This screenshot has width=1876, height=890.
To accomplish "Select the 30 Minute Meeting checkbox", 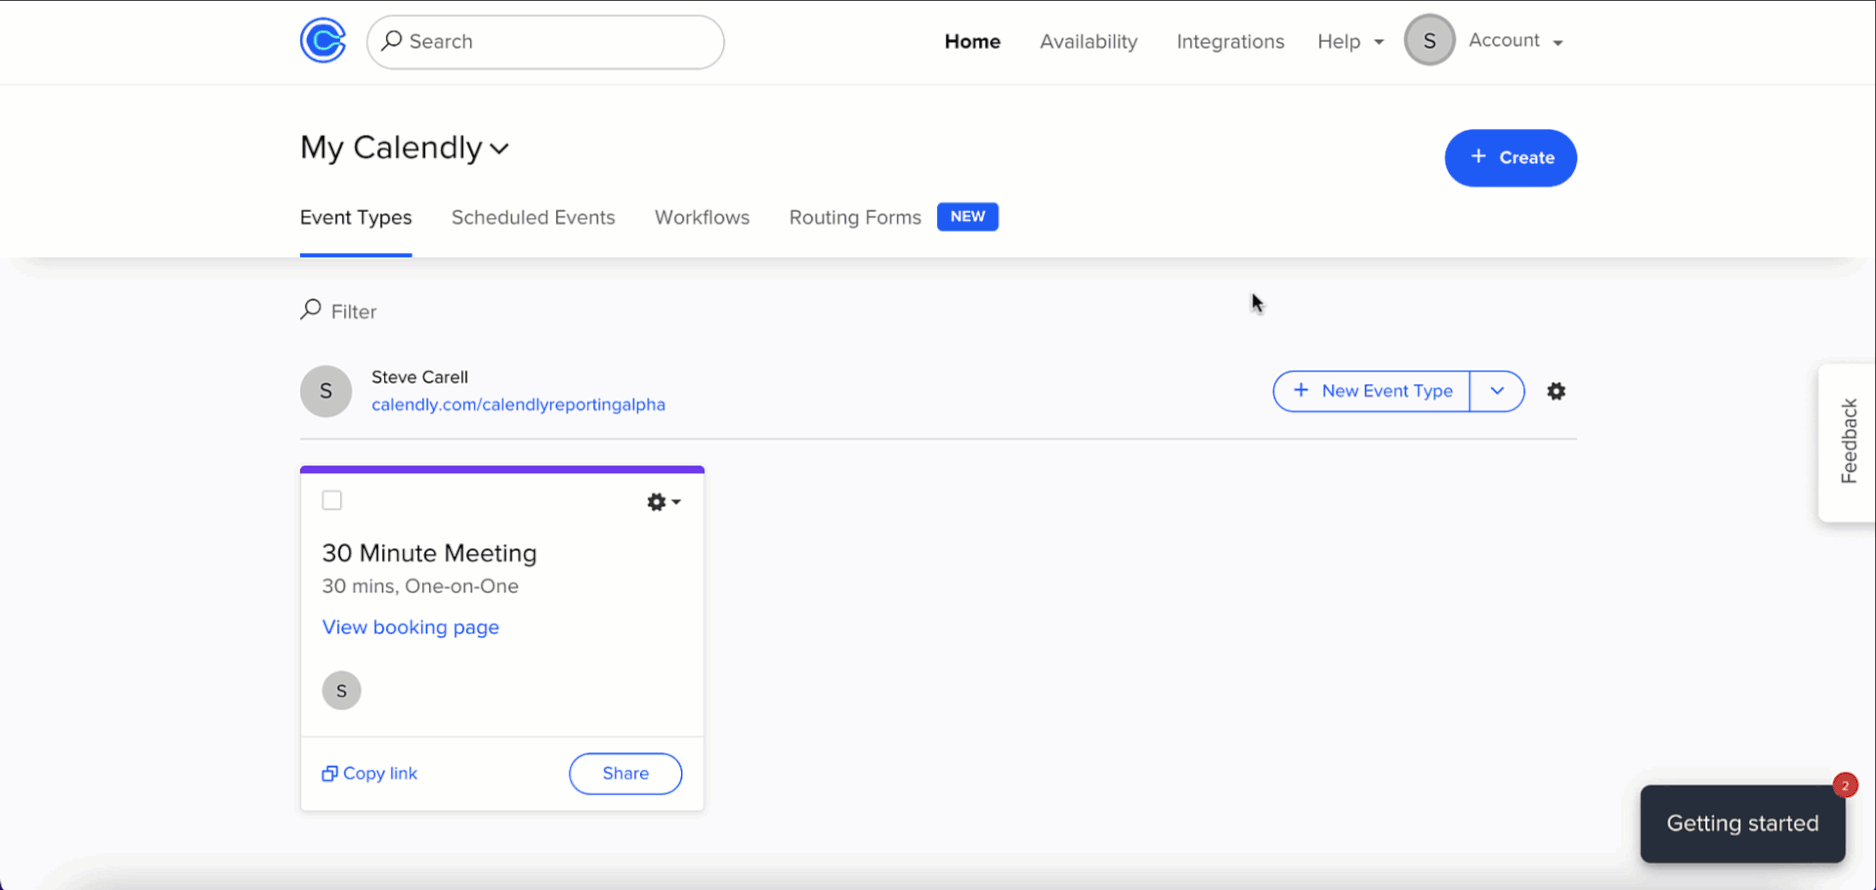I will coord(332,500).
